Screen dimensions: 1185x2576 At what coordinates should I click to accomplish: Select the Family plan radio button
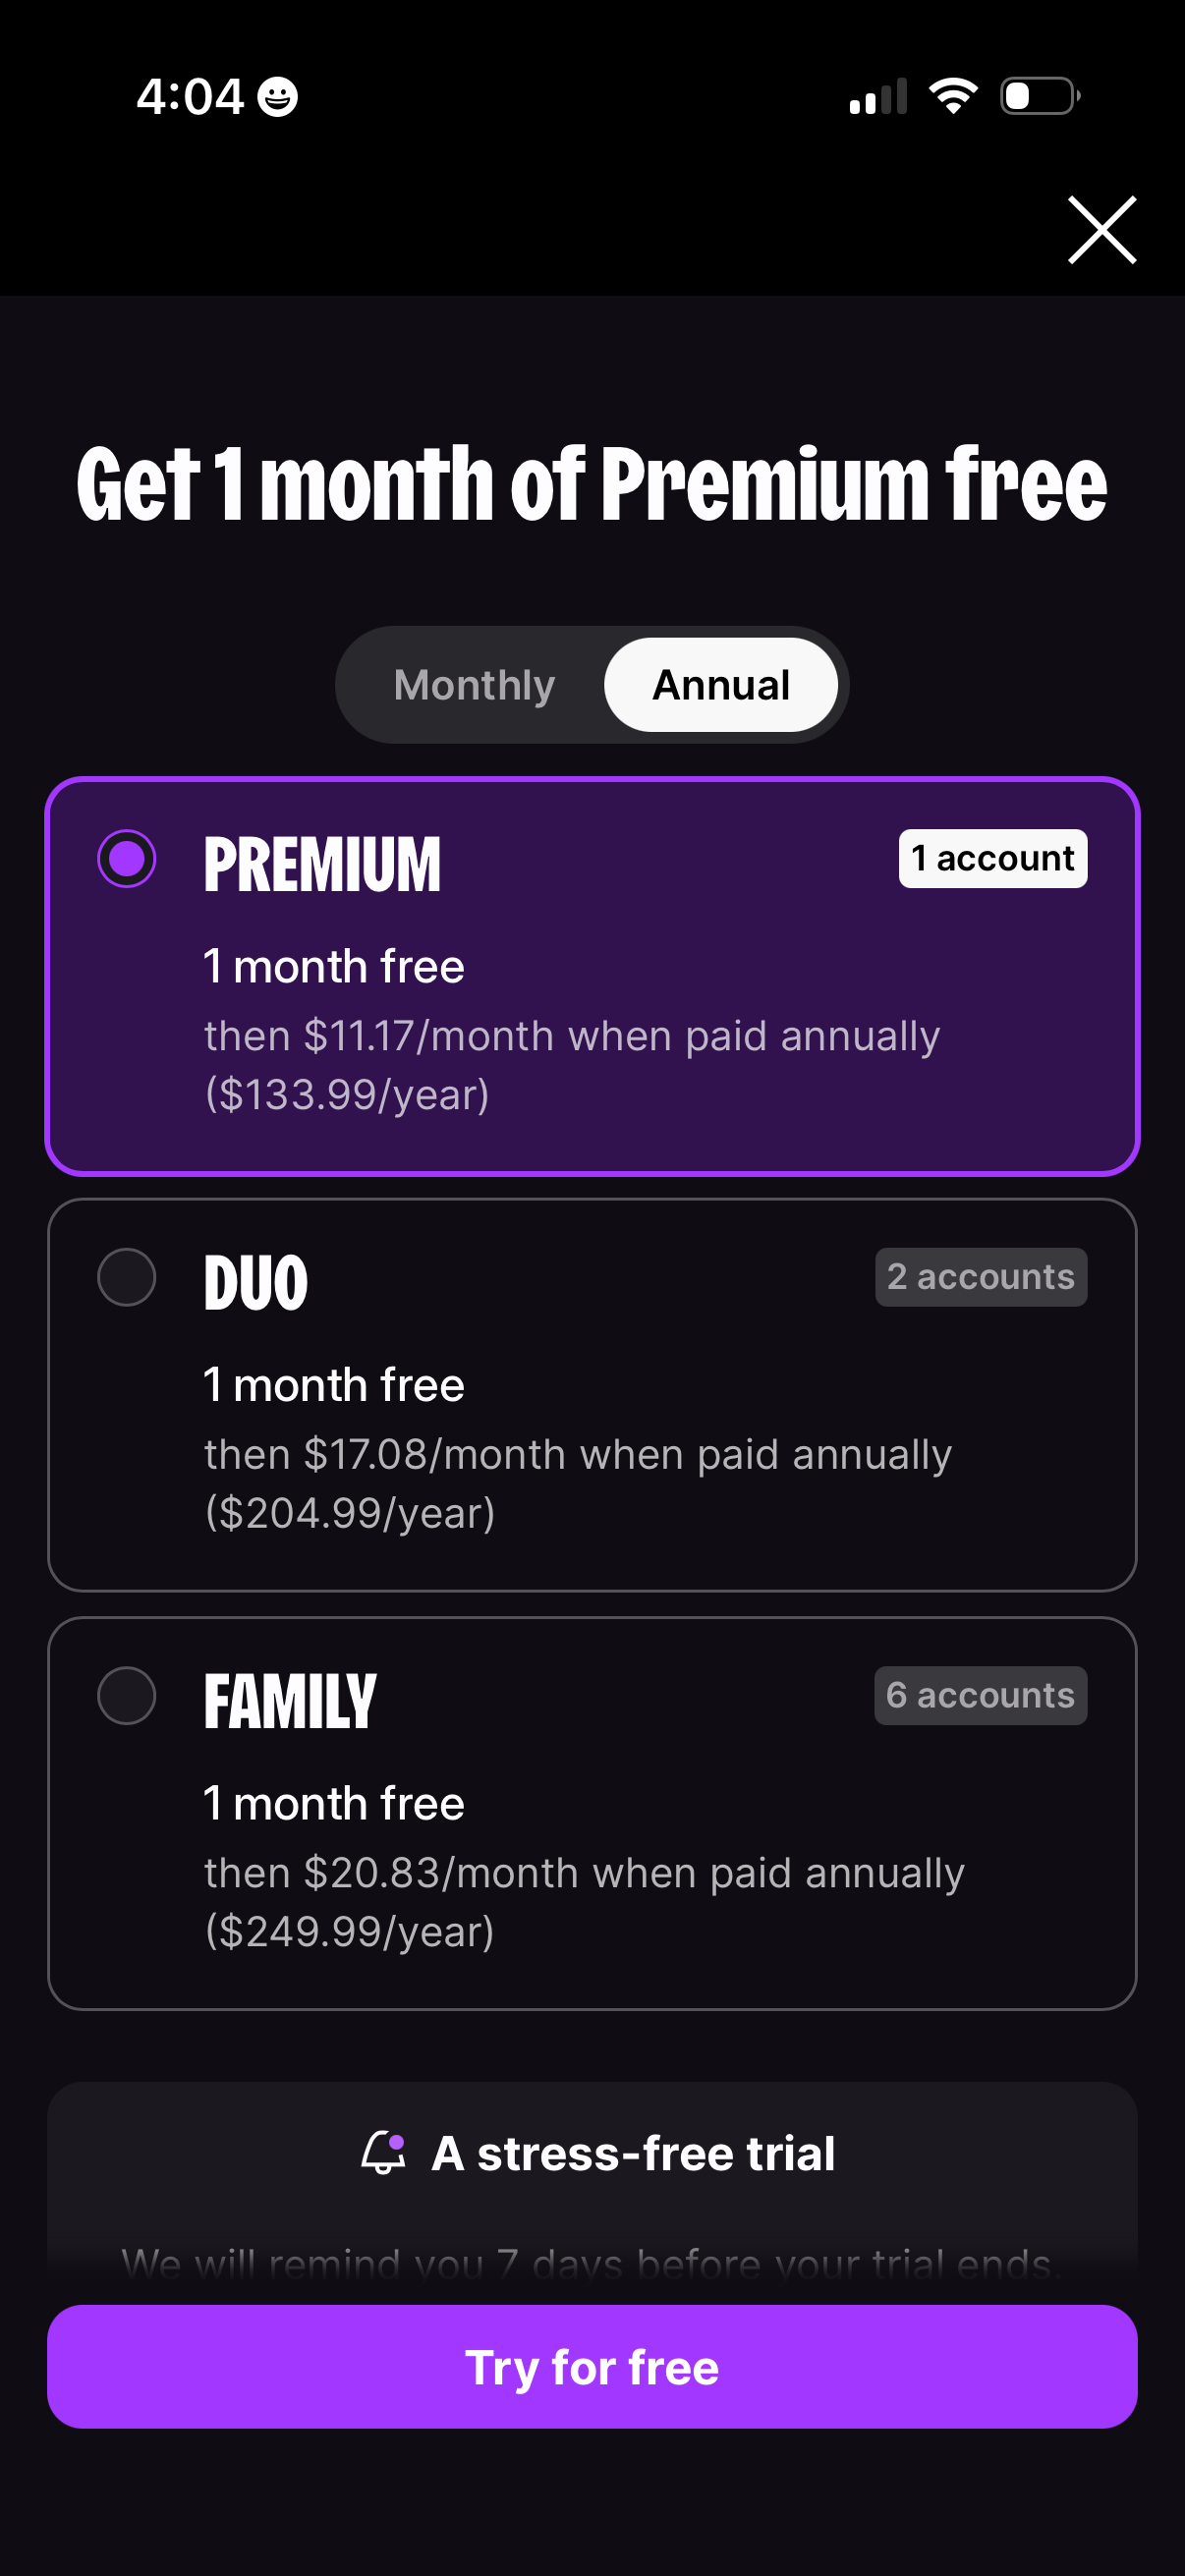[127, 1695]
